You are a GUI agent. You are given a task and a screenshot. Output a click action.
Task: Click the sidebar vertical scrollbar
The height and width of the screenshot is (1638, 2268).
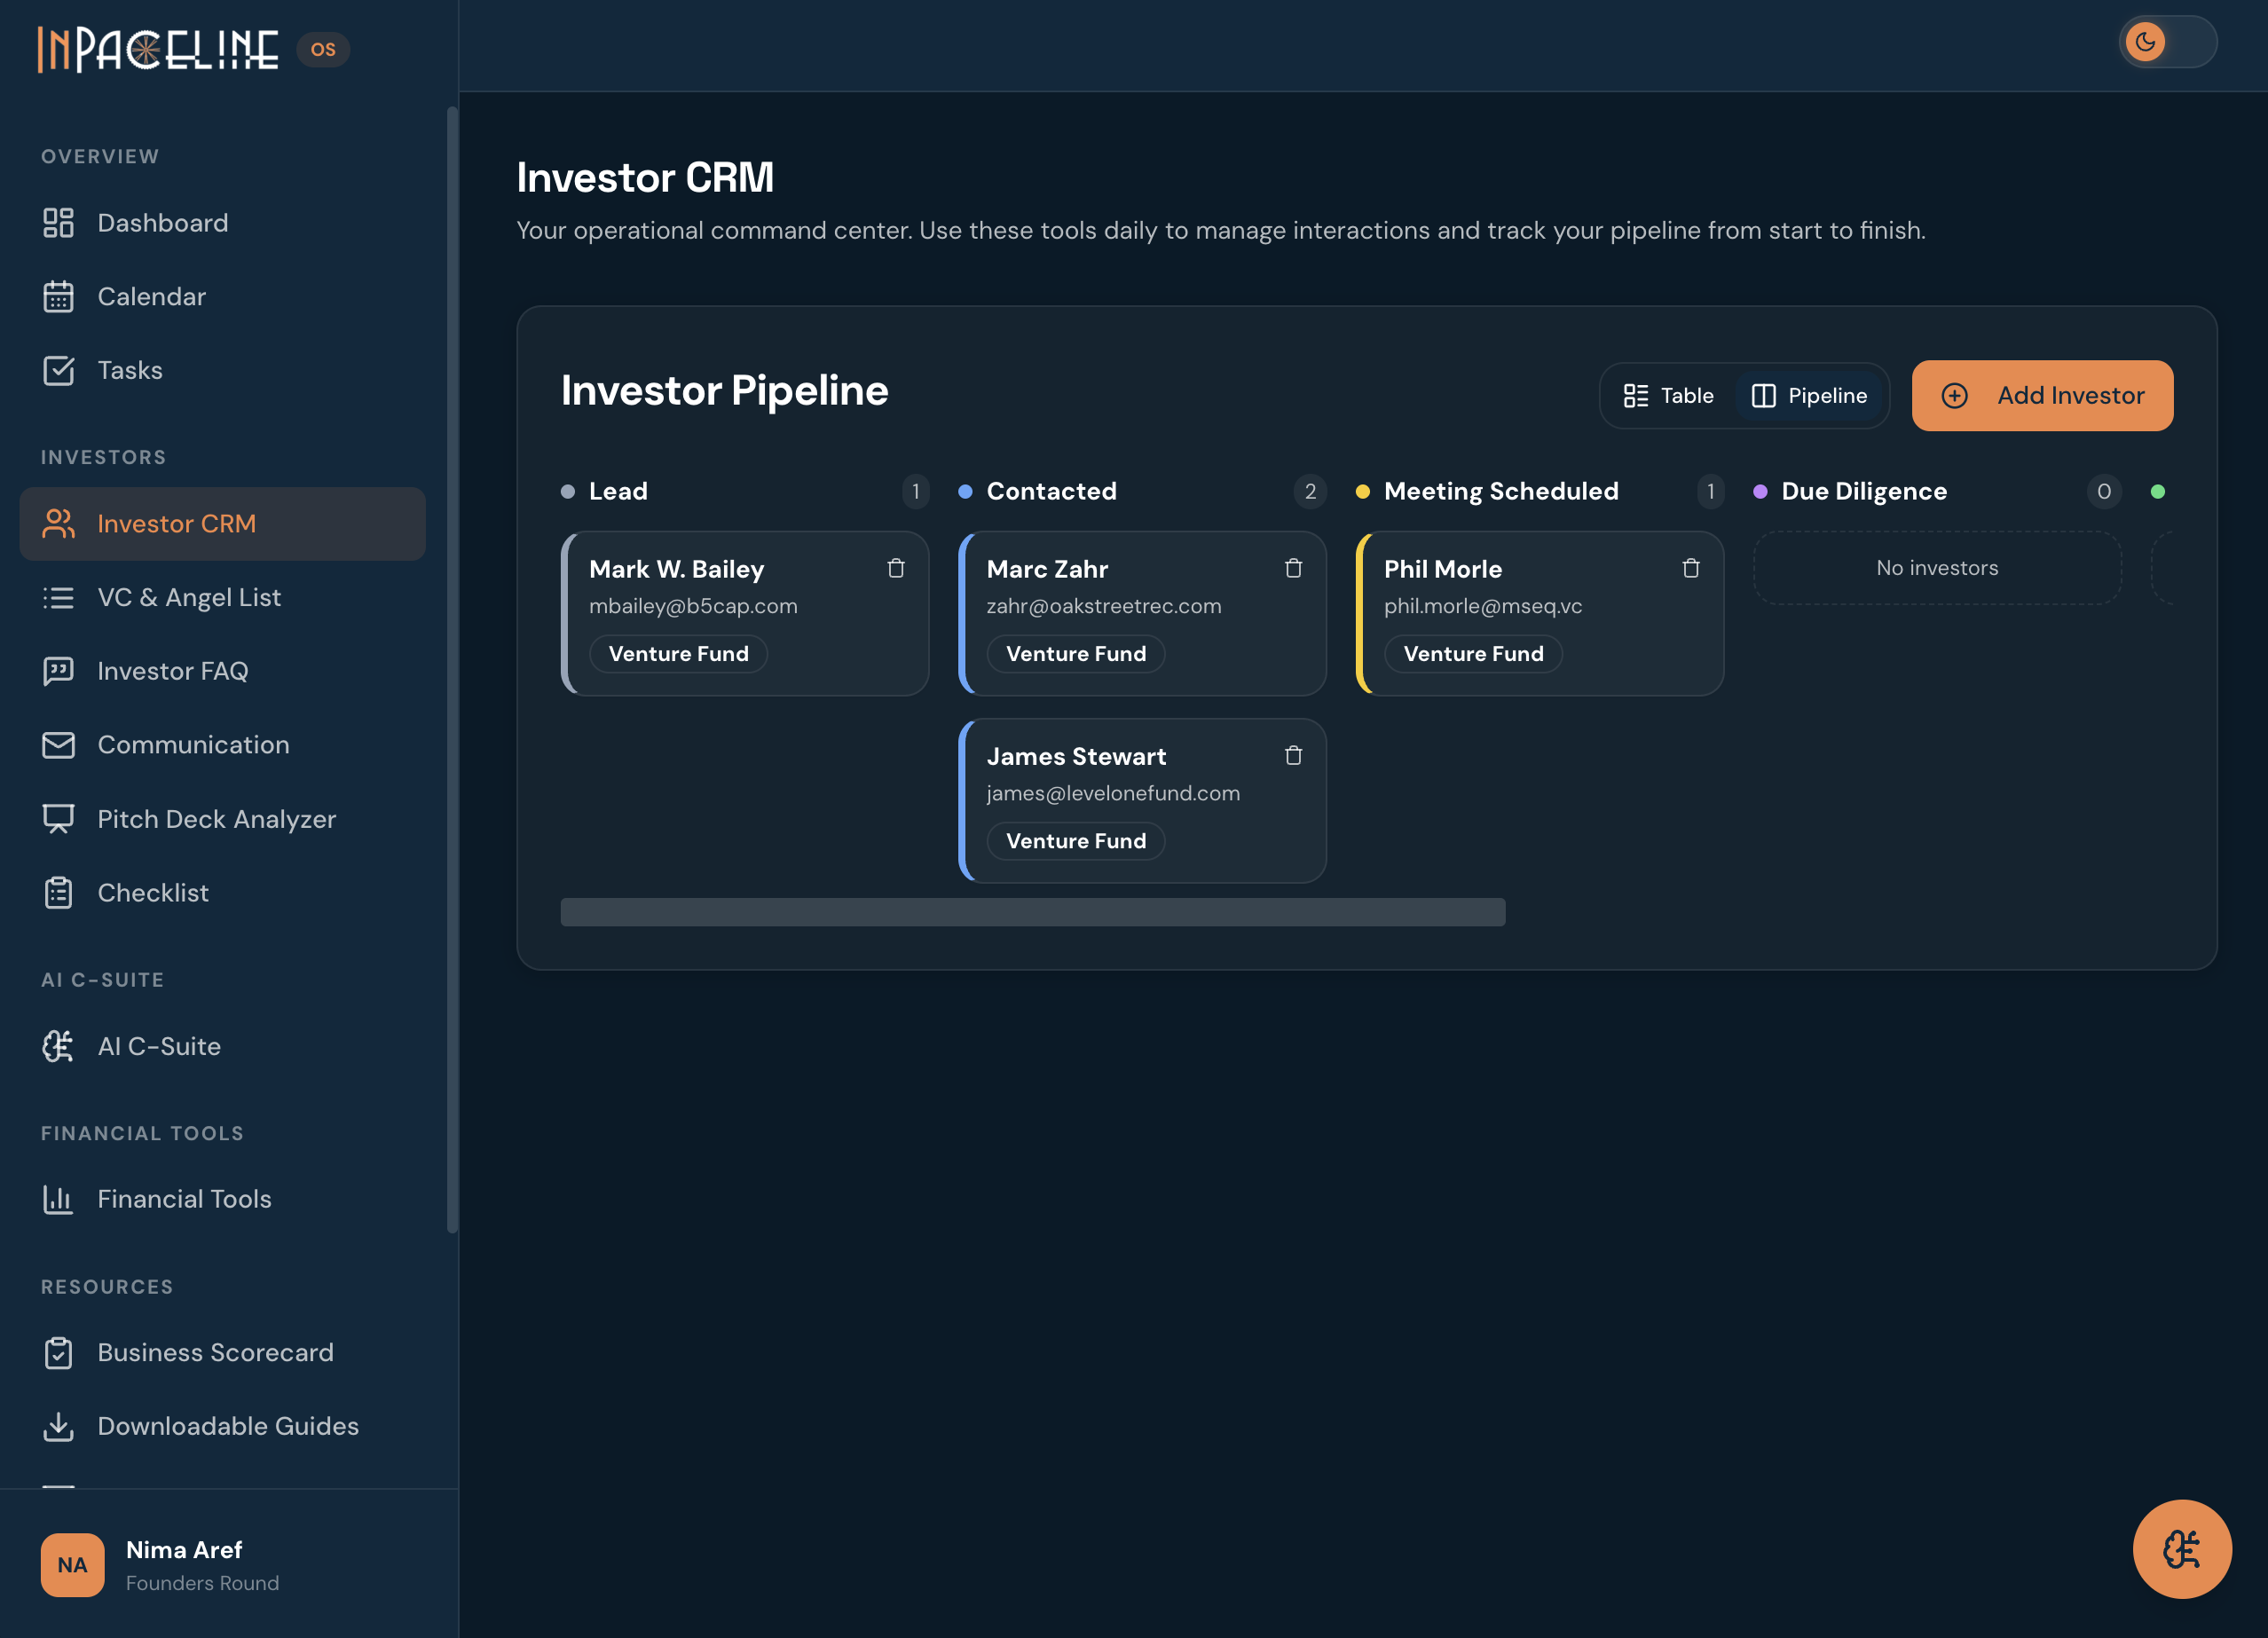coord(452,668)
